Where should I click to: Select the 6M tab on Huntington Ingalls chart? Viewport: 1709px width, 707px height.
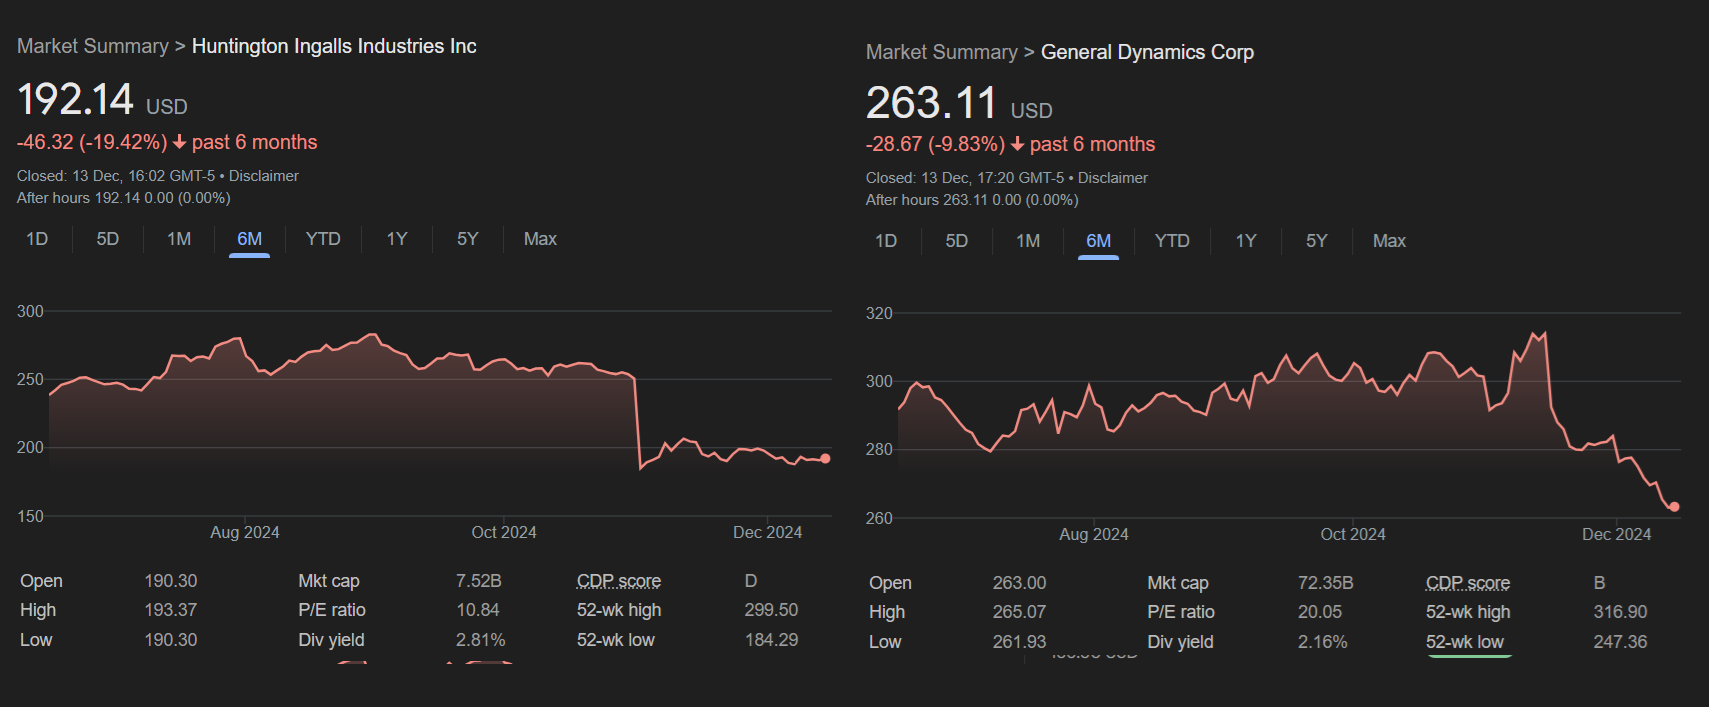click(250, 239)
